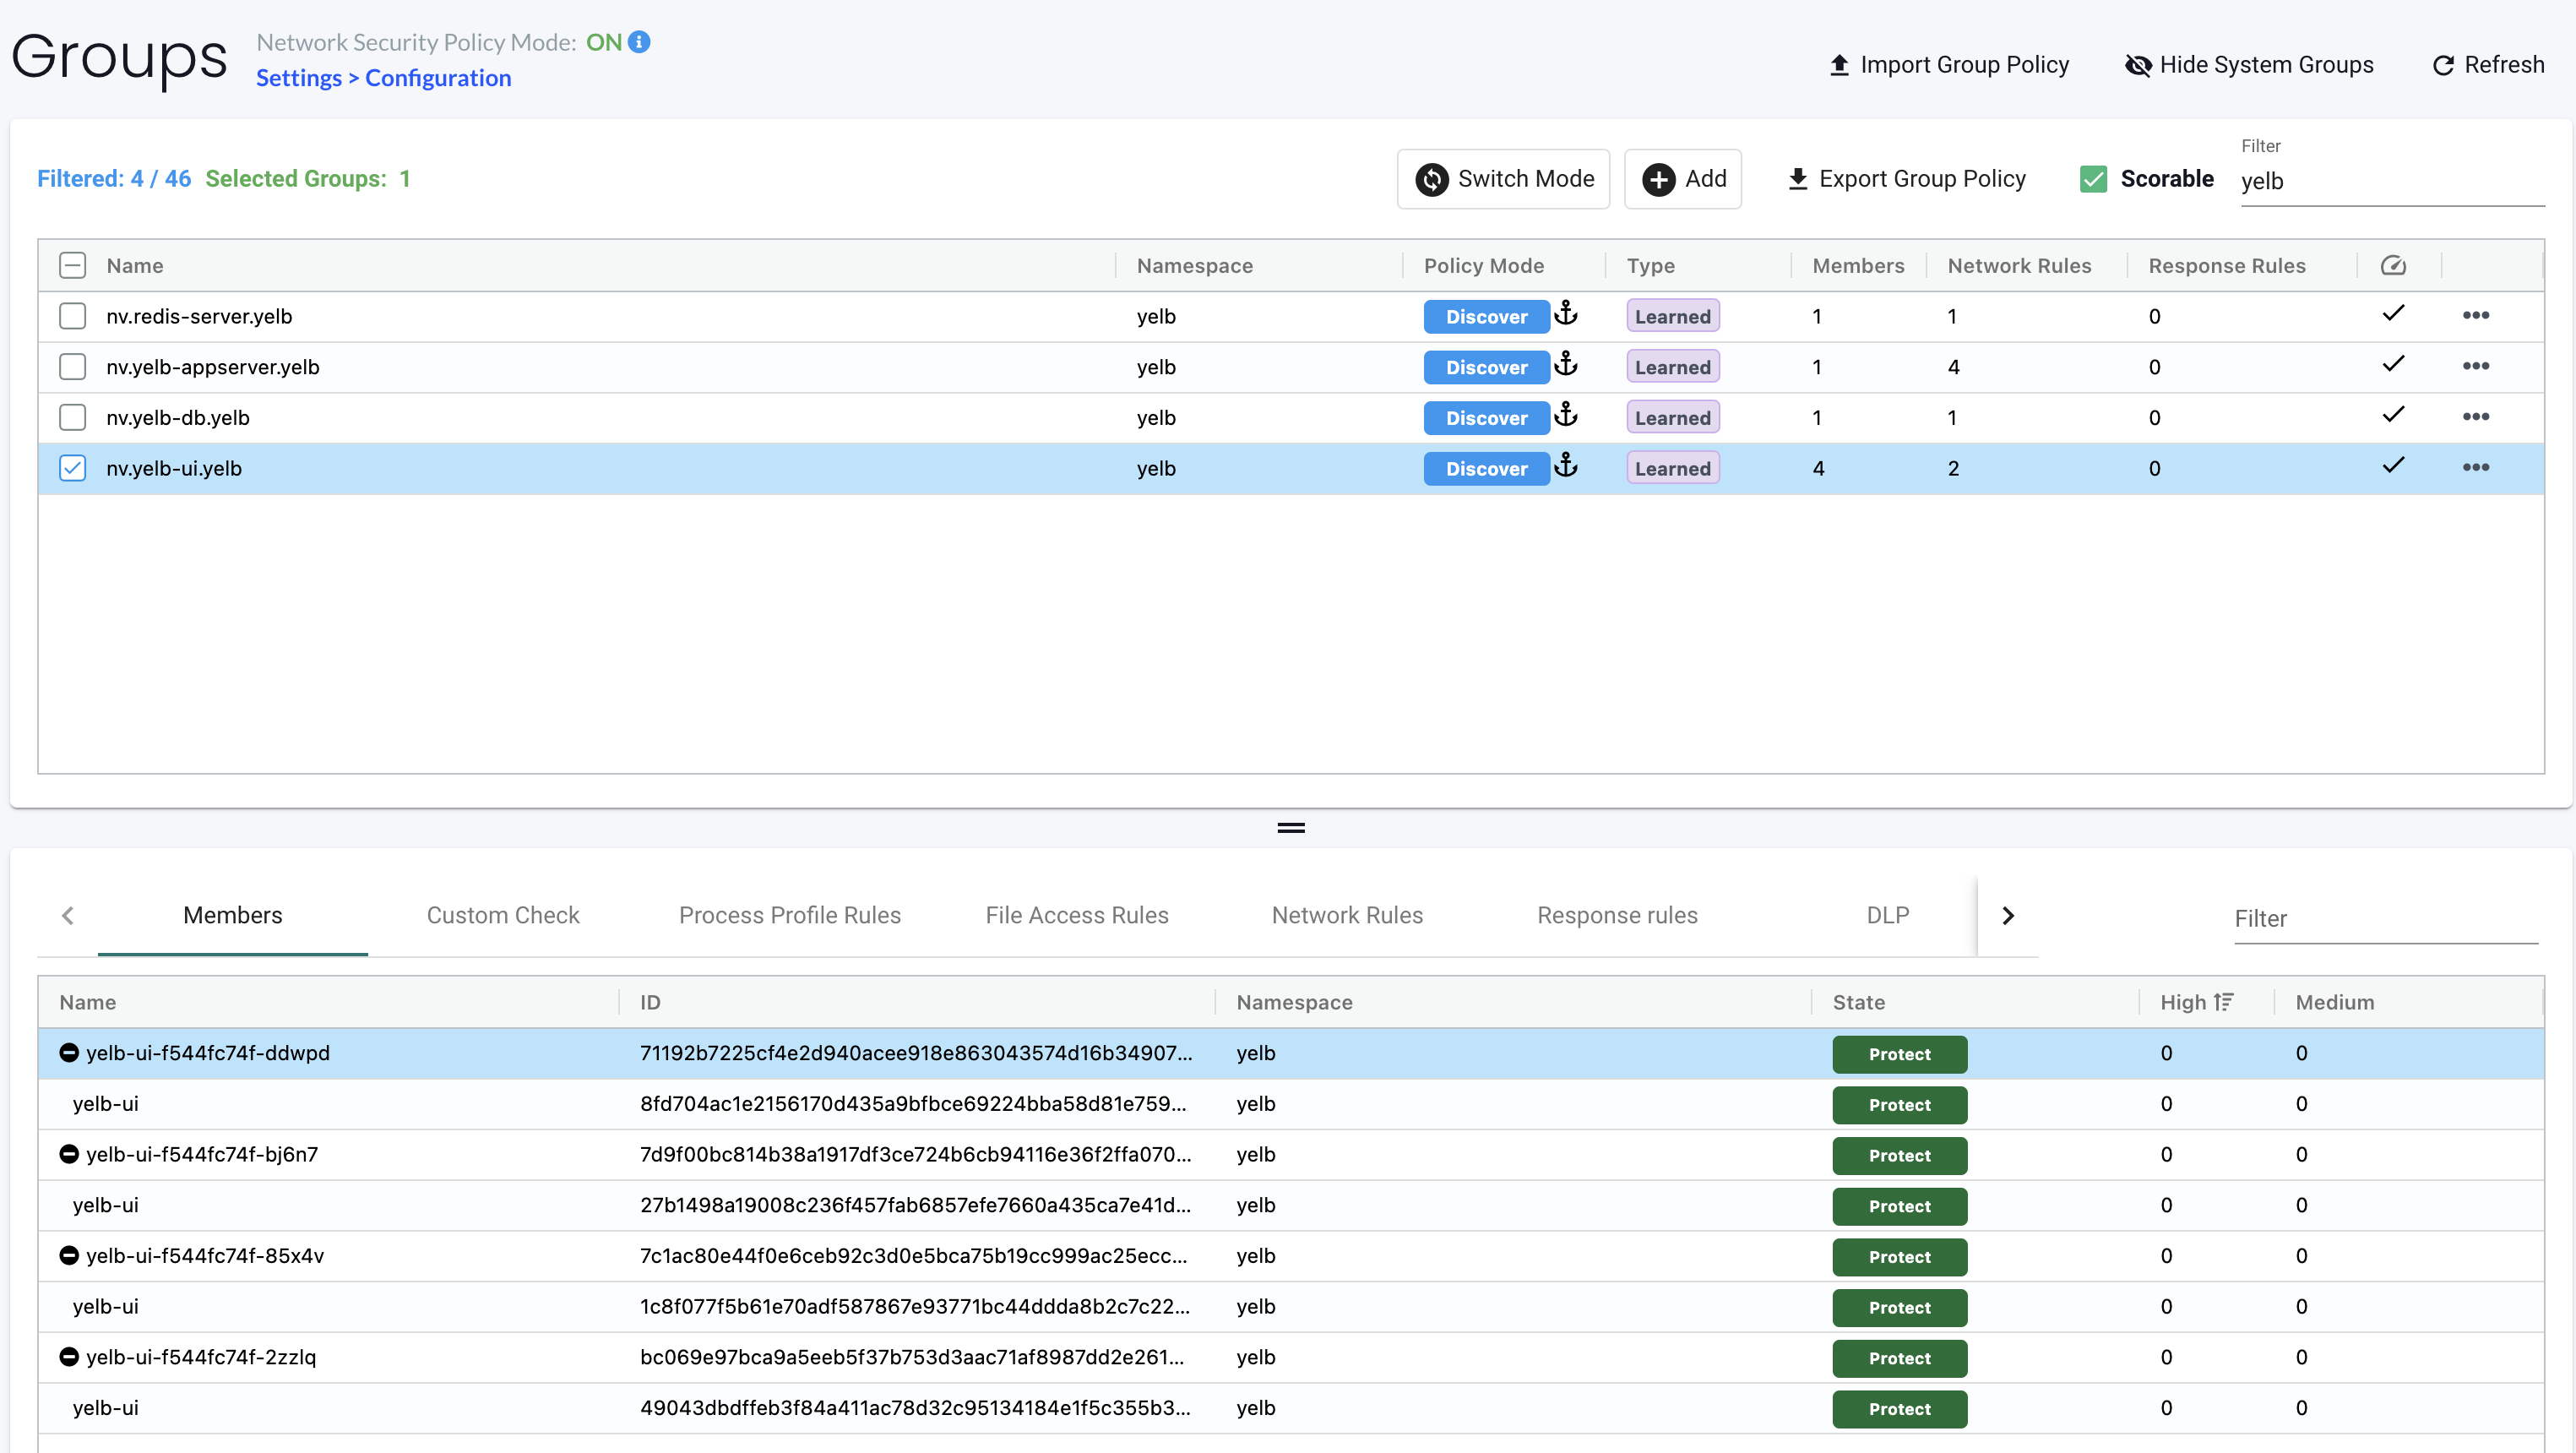2576x1453 pixels.
Task: Sort members by Medium column header
Action: (2334, 1002)
